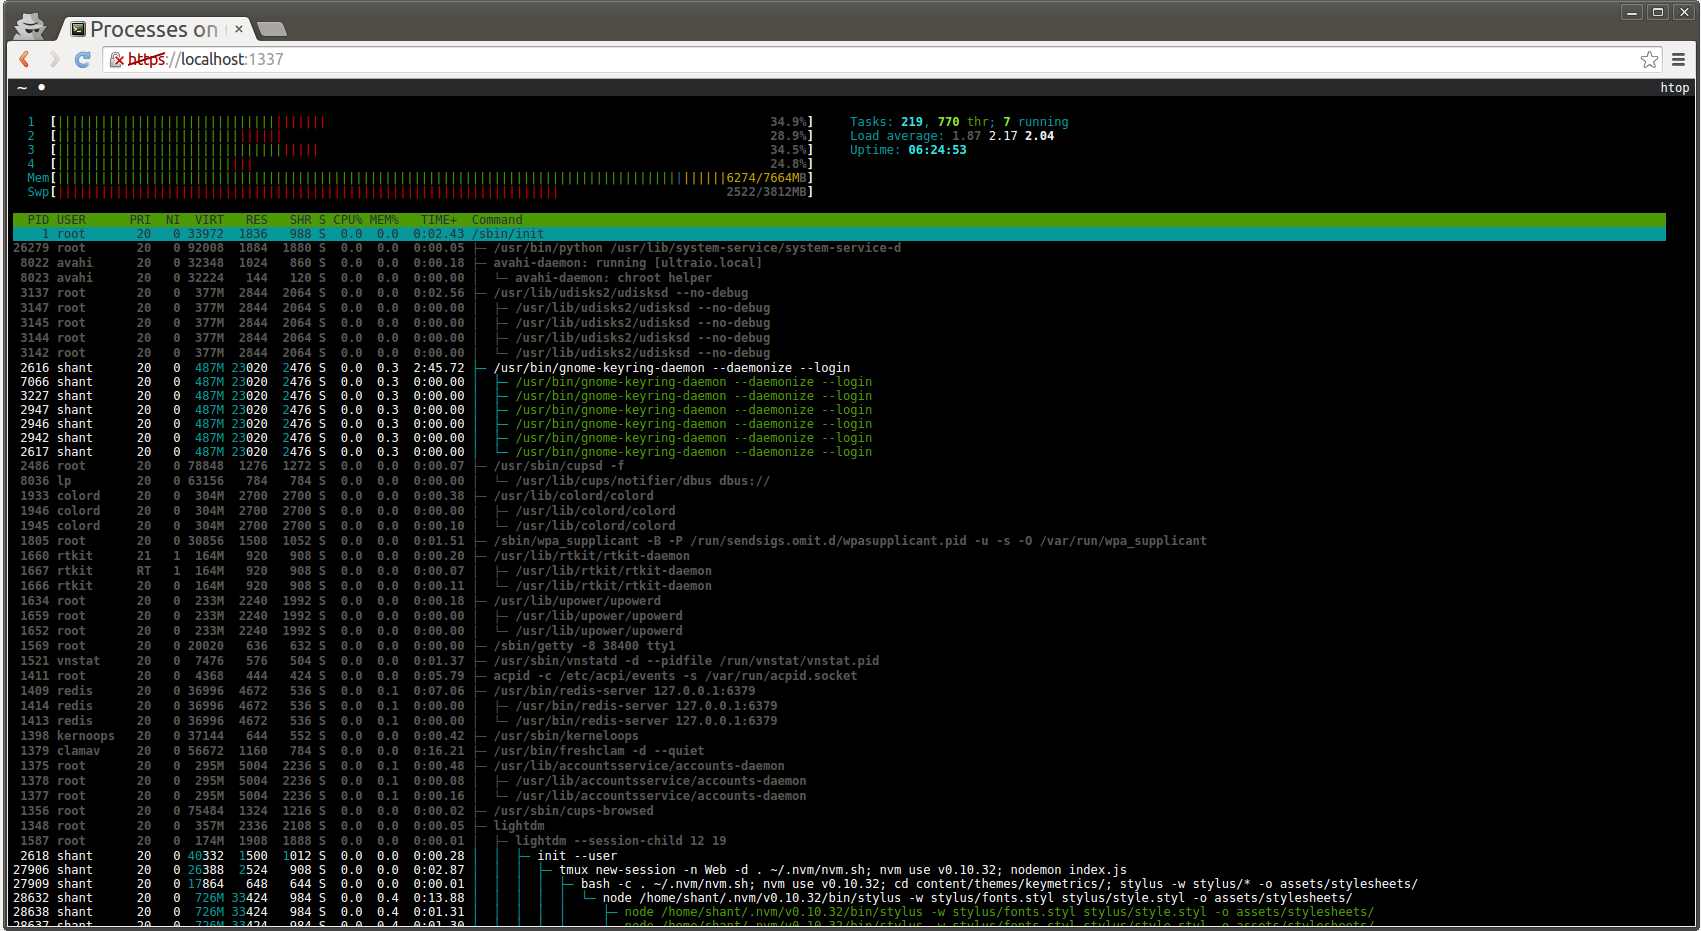The image size is (1701, 931).
Task: Select colord parent process PID 1933
Action: 839,496
